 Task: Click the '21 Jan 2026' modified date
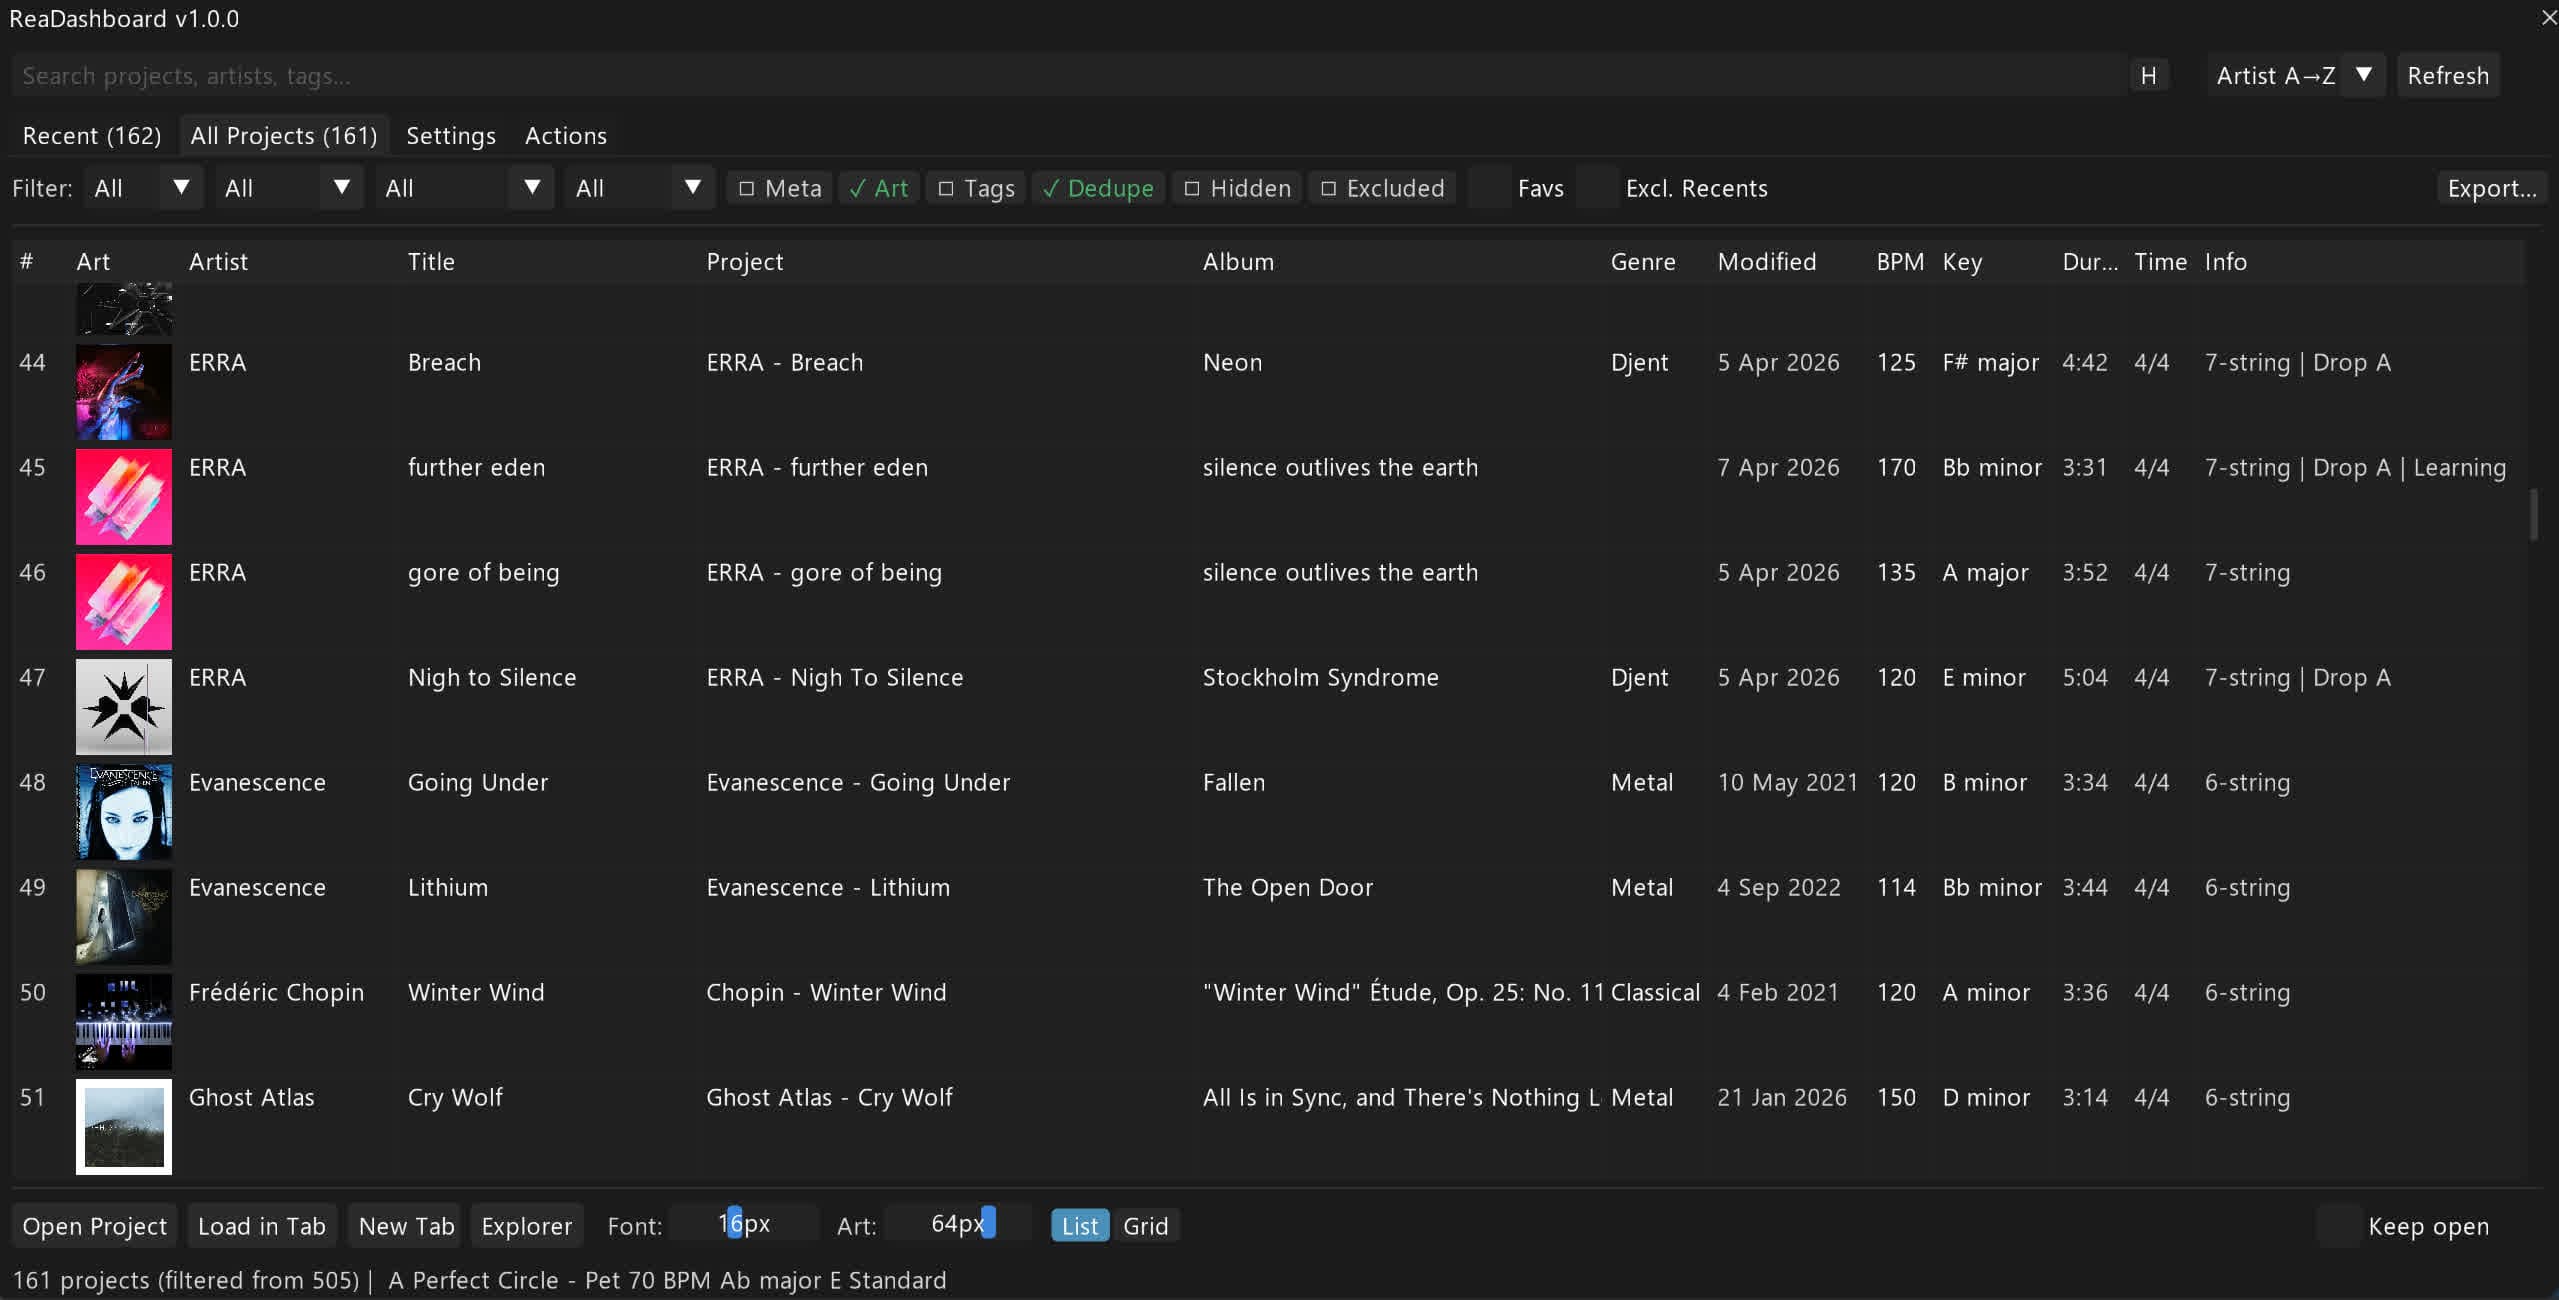(1782, 1098)
